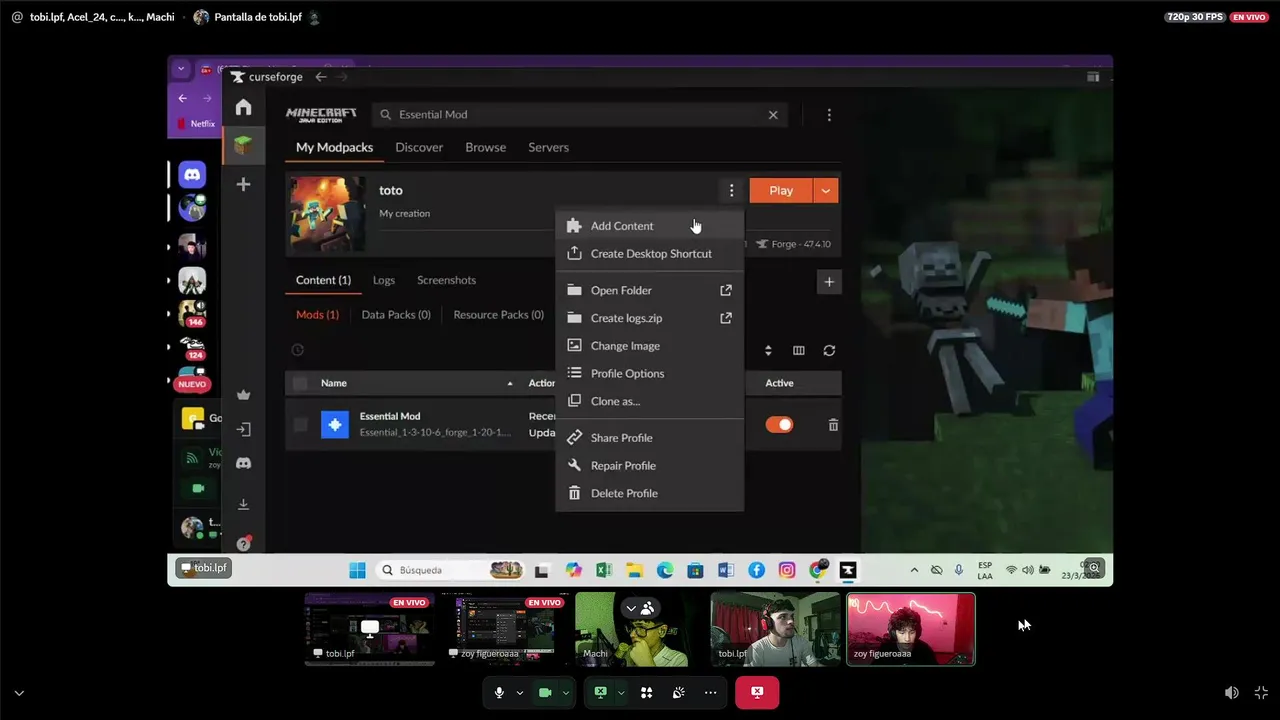Choose Clone as... option
The width and height of the screenshot is (1280, 720).
(x=650, y=401)
